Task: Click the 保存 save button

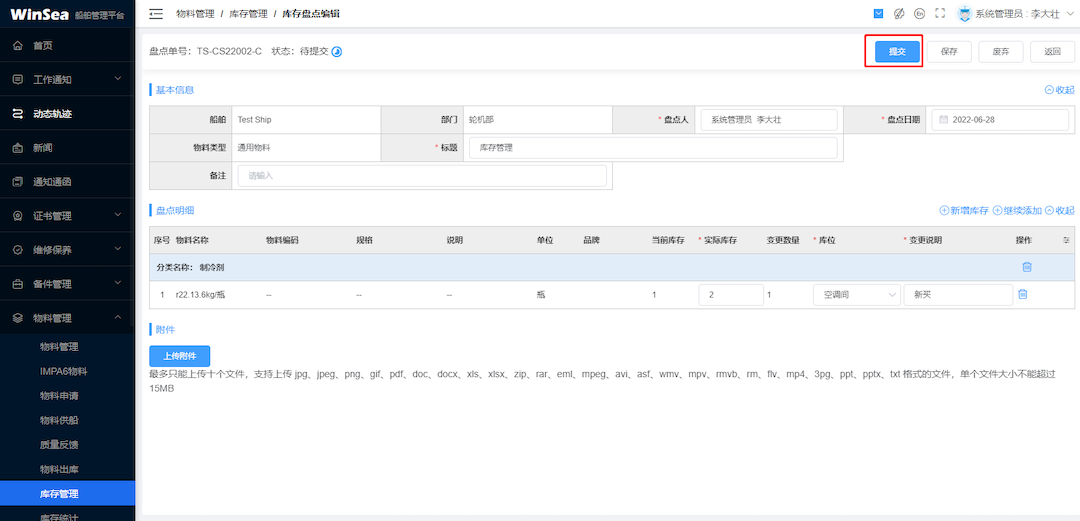Action: pos(949,52)
